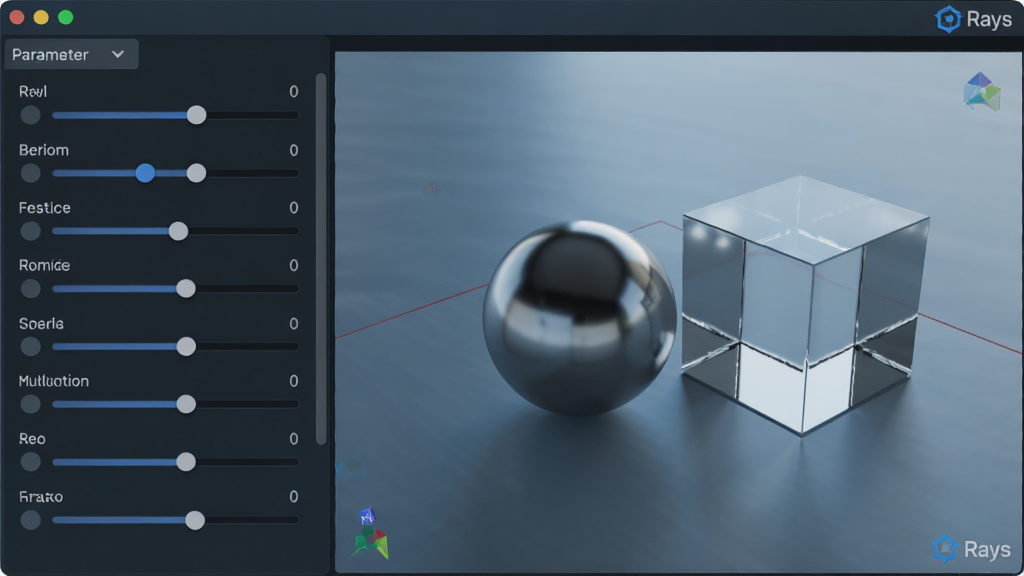The image size is (1024, 576).
Task: Click the Romice slider handle
Action: [186, 289]
